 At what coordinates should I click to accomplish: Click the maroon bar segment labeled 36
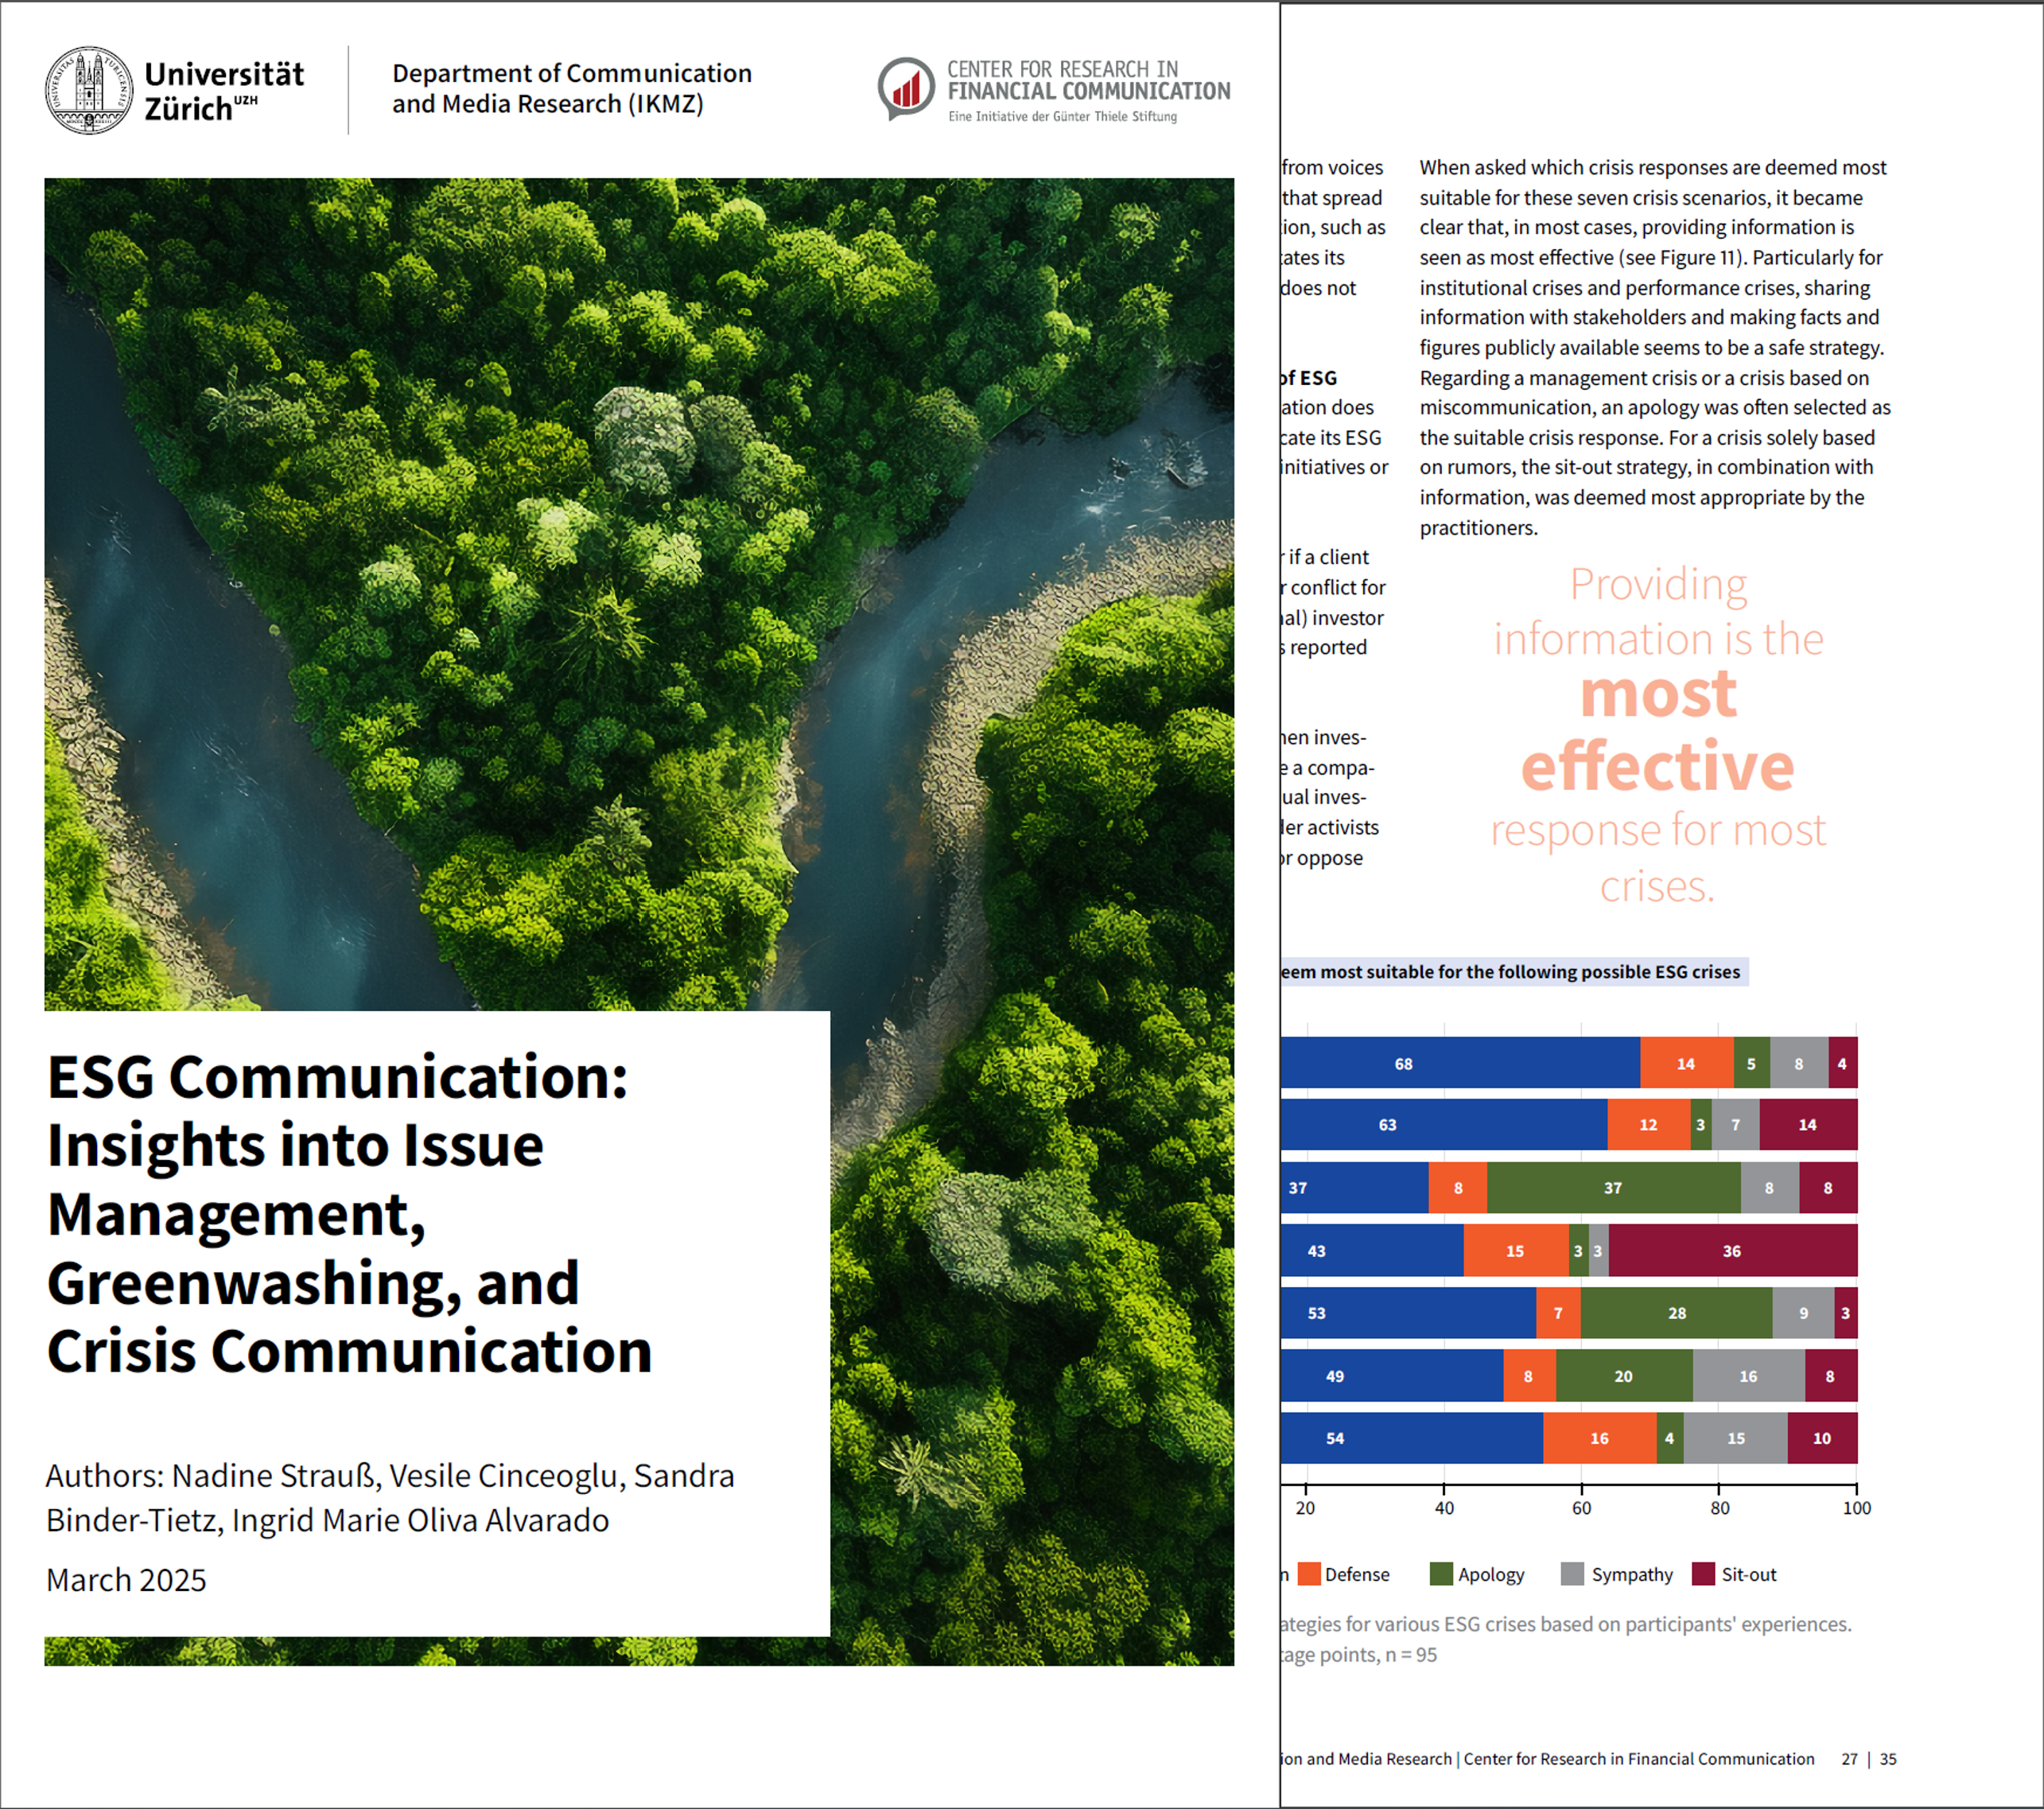(1731, 1251)
